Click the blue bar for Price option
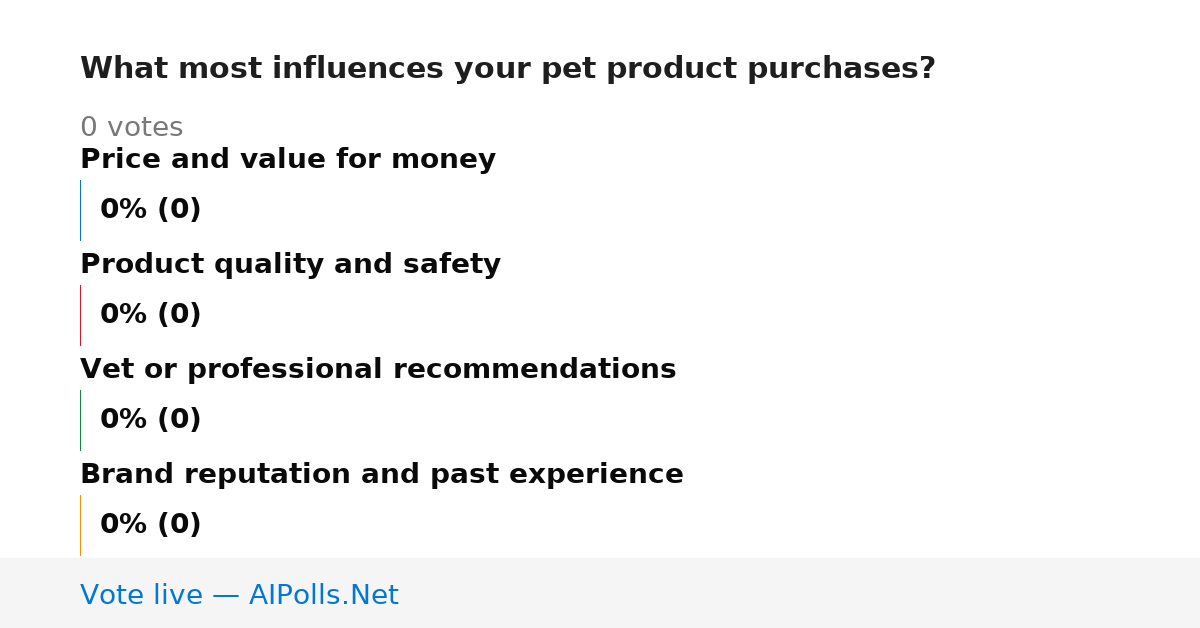Image resolution: width=1200 pixels, height=628 pixels. [80, 210]
